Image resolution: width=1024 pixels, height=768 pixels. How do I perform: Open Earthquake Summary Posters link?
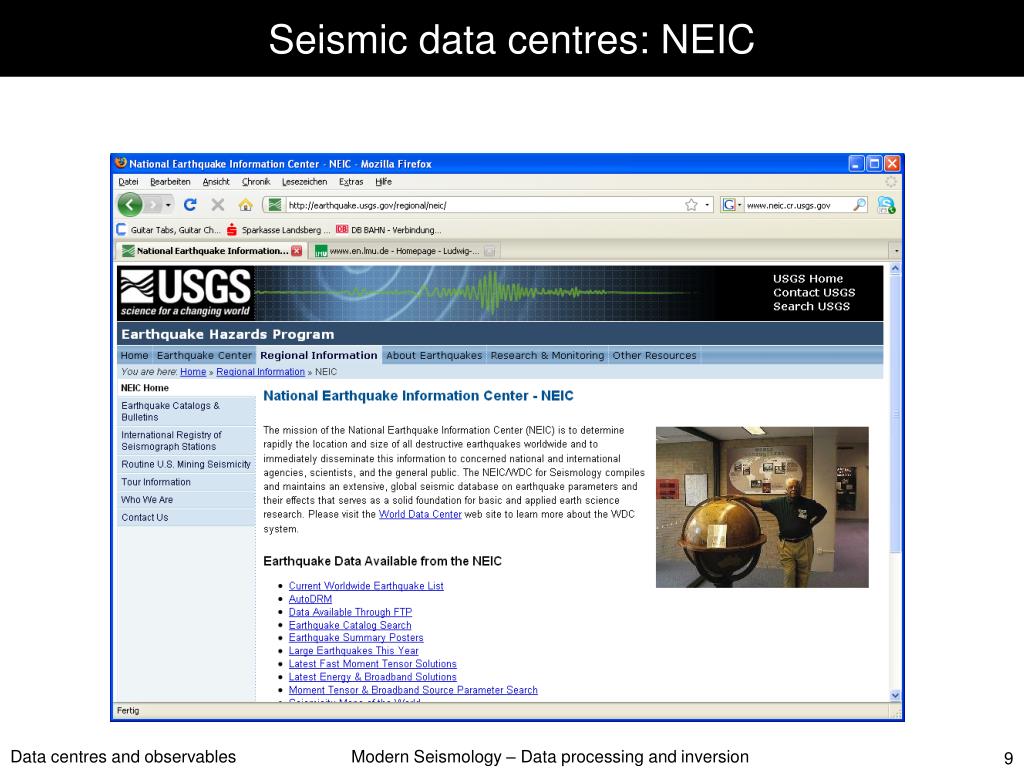(x=356, y=637)
